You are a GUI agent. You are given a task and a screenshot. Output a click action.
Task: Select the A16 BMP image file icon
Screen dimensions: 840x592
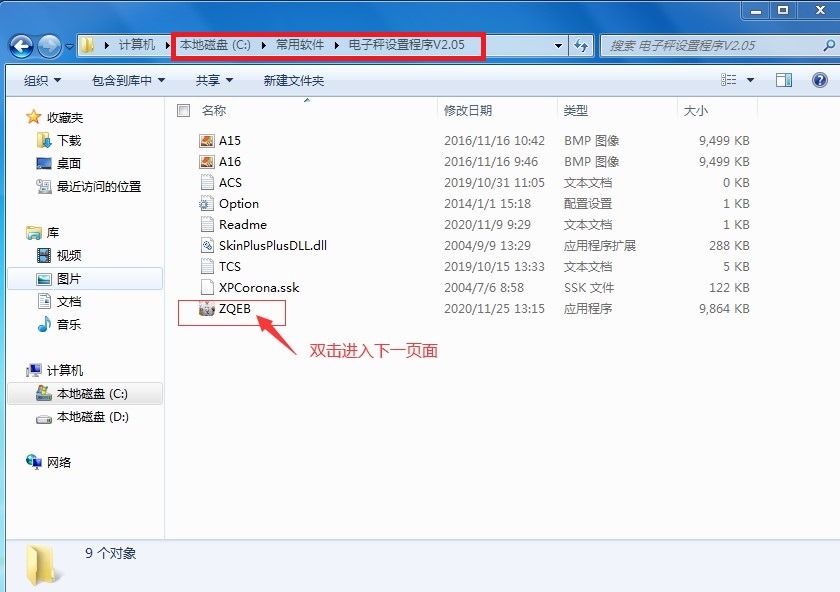[x=207, y=162]
